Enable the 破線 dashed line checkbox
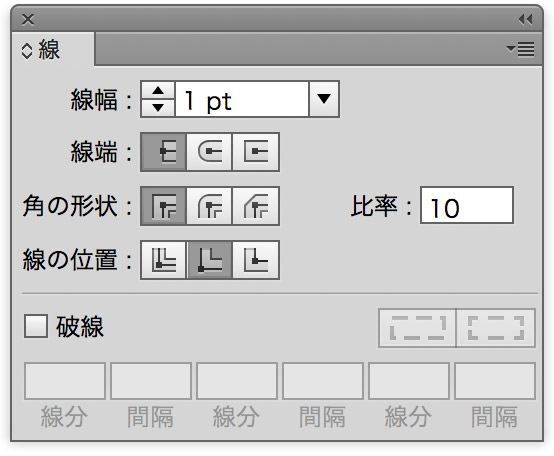Viewport: 554px width, 456px height. click(36, 326)
